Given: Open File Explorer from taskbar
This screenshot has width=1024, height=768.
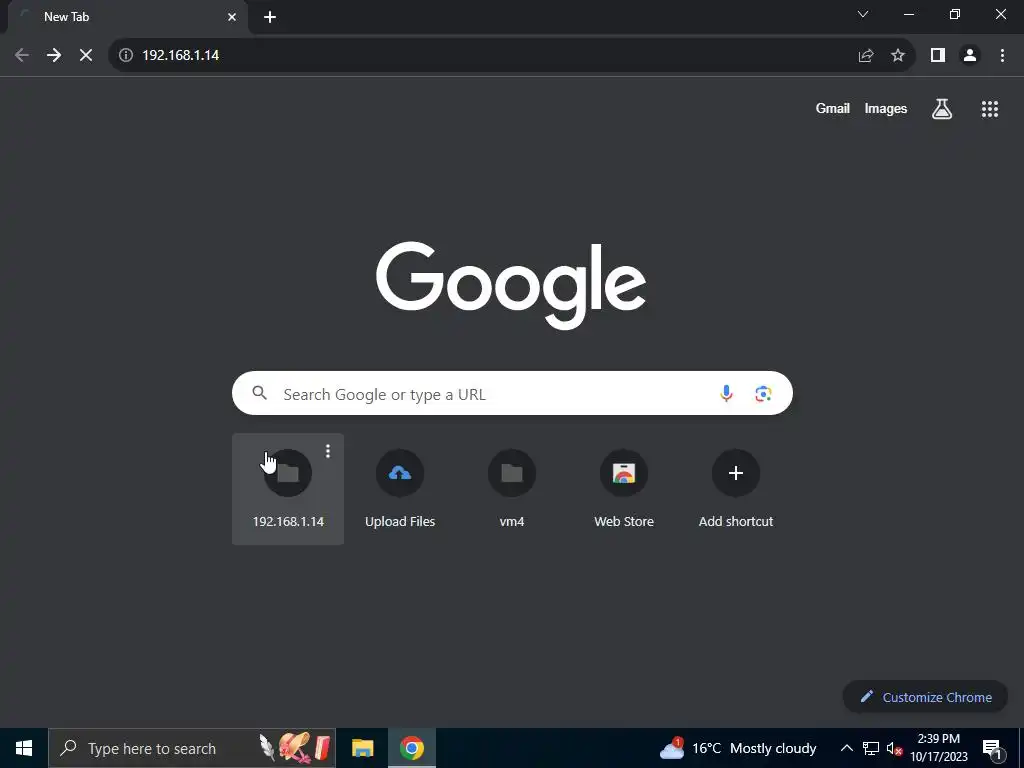Looking at the screenshot, I should (x=362, y=748).
